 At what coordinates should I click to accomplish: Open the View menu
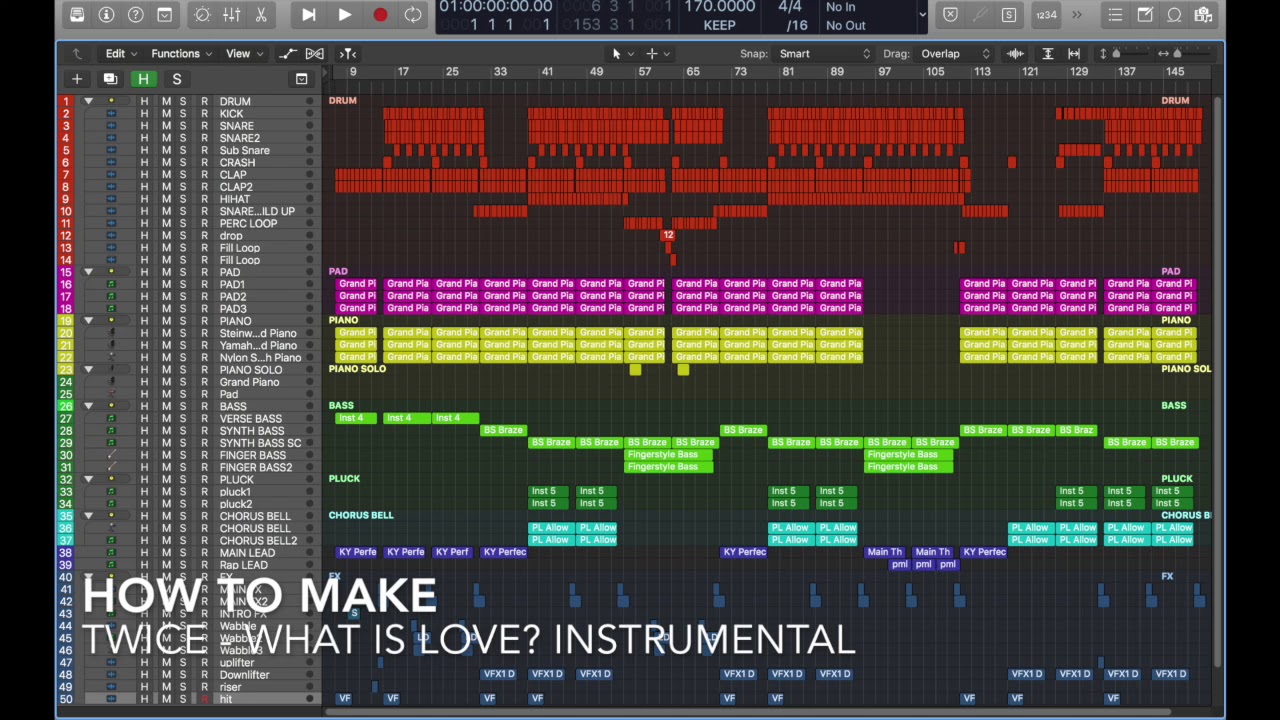pyautogui.click(x=244, y=54)
